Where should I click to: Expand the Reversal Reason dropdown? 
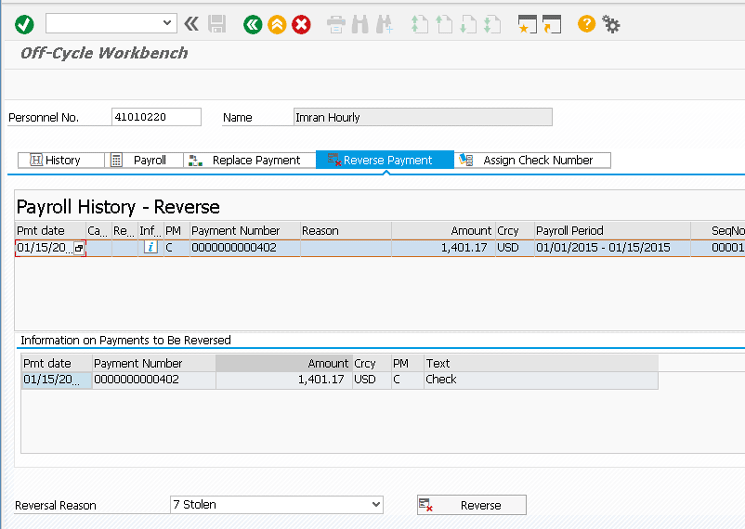point(376,505)
